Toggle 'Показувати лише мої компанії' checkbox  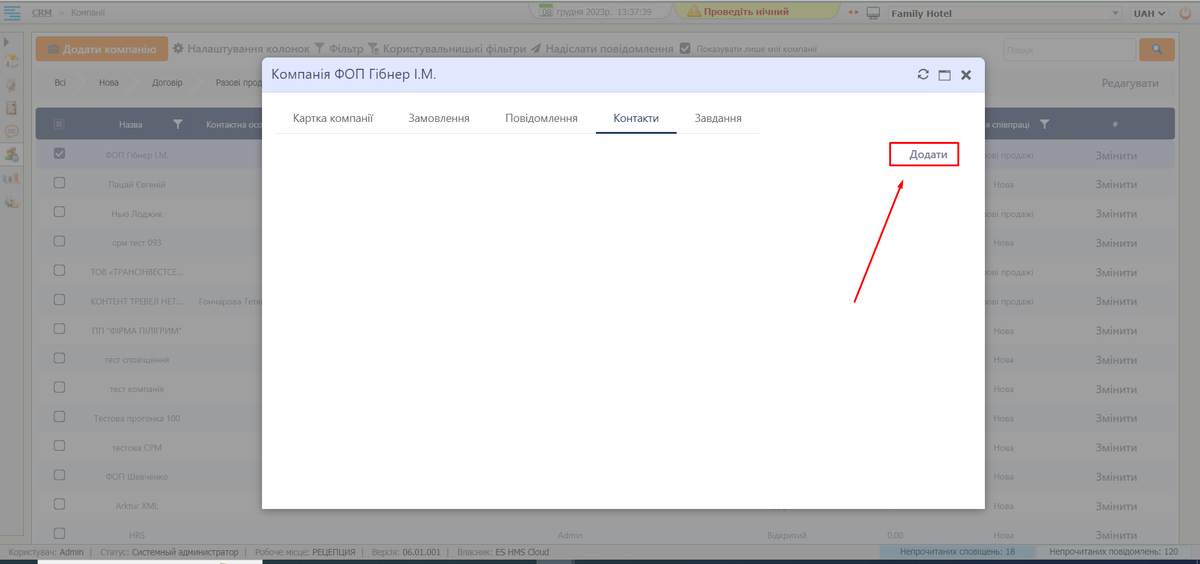click(685, 49)
